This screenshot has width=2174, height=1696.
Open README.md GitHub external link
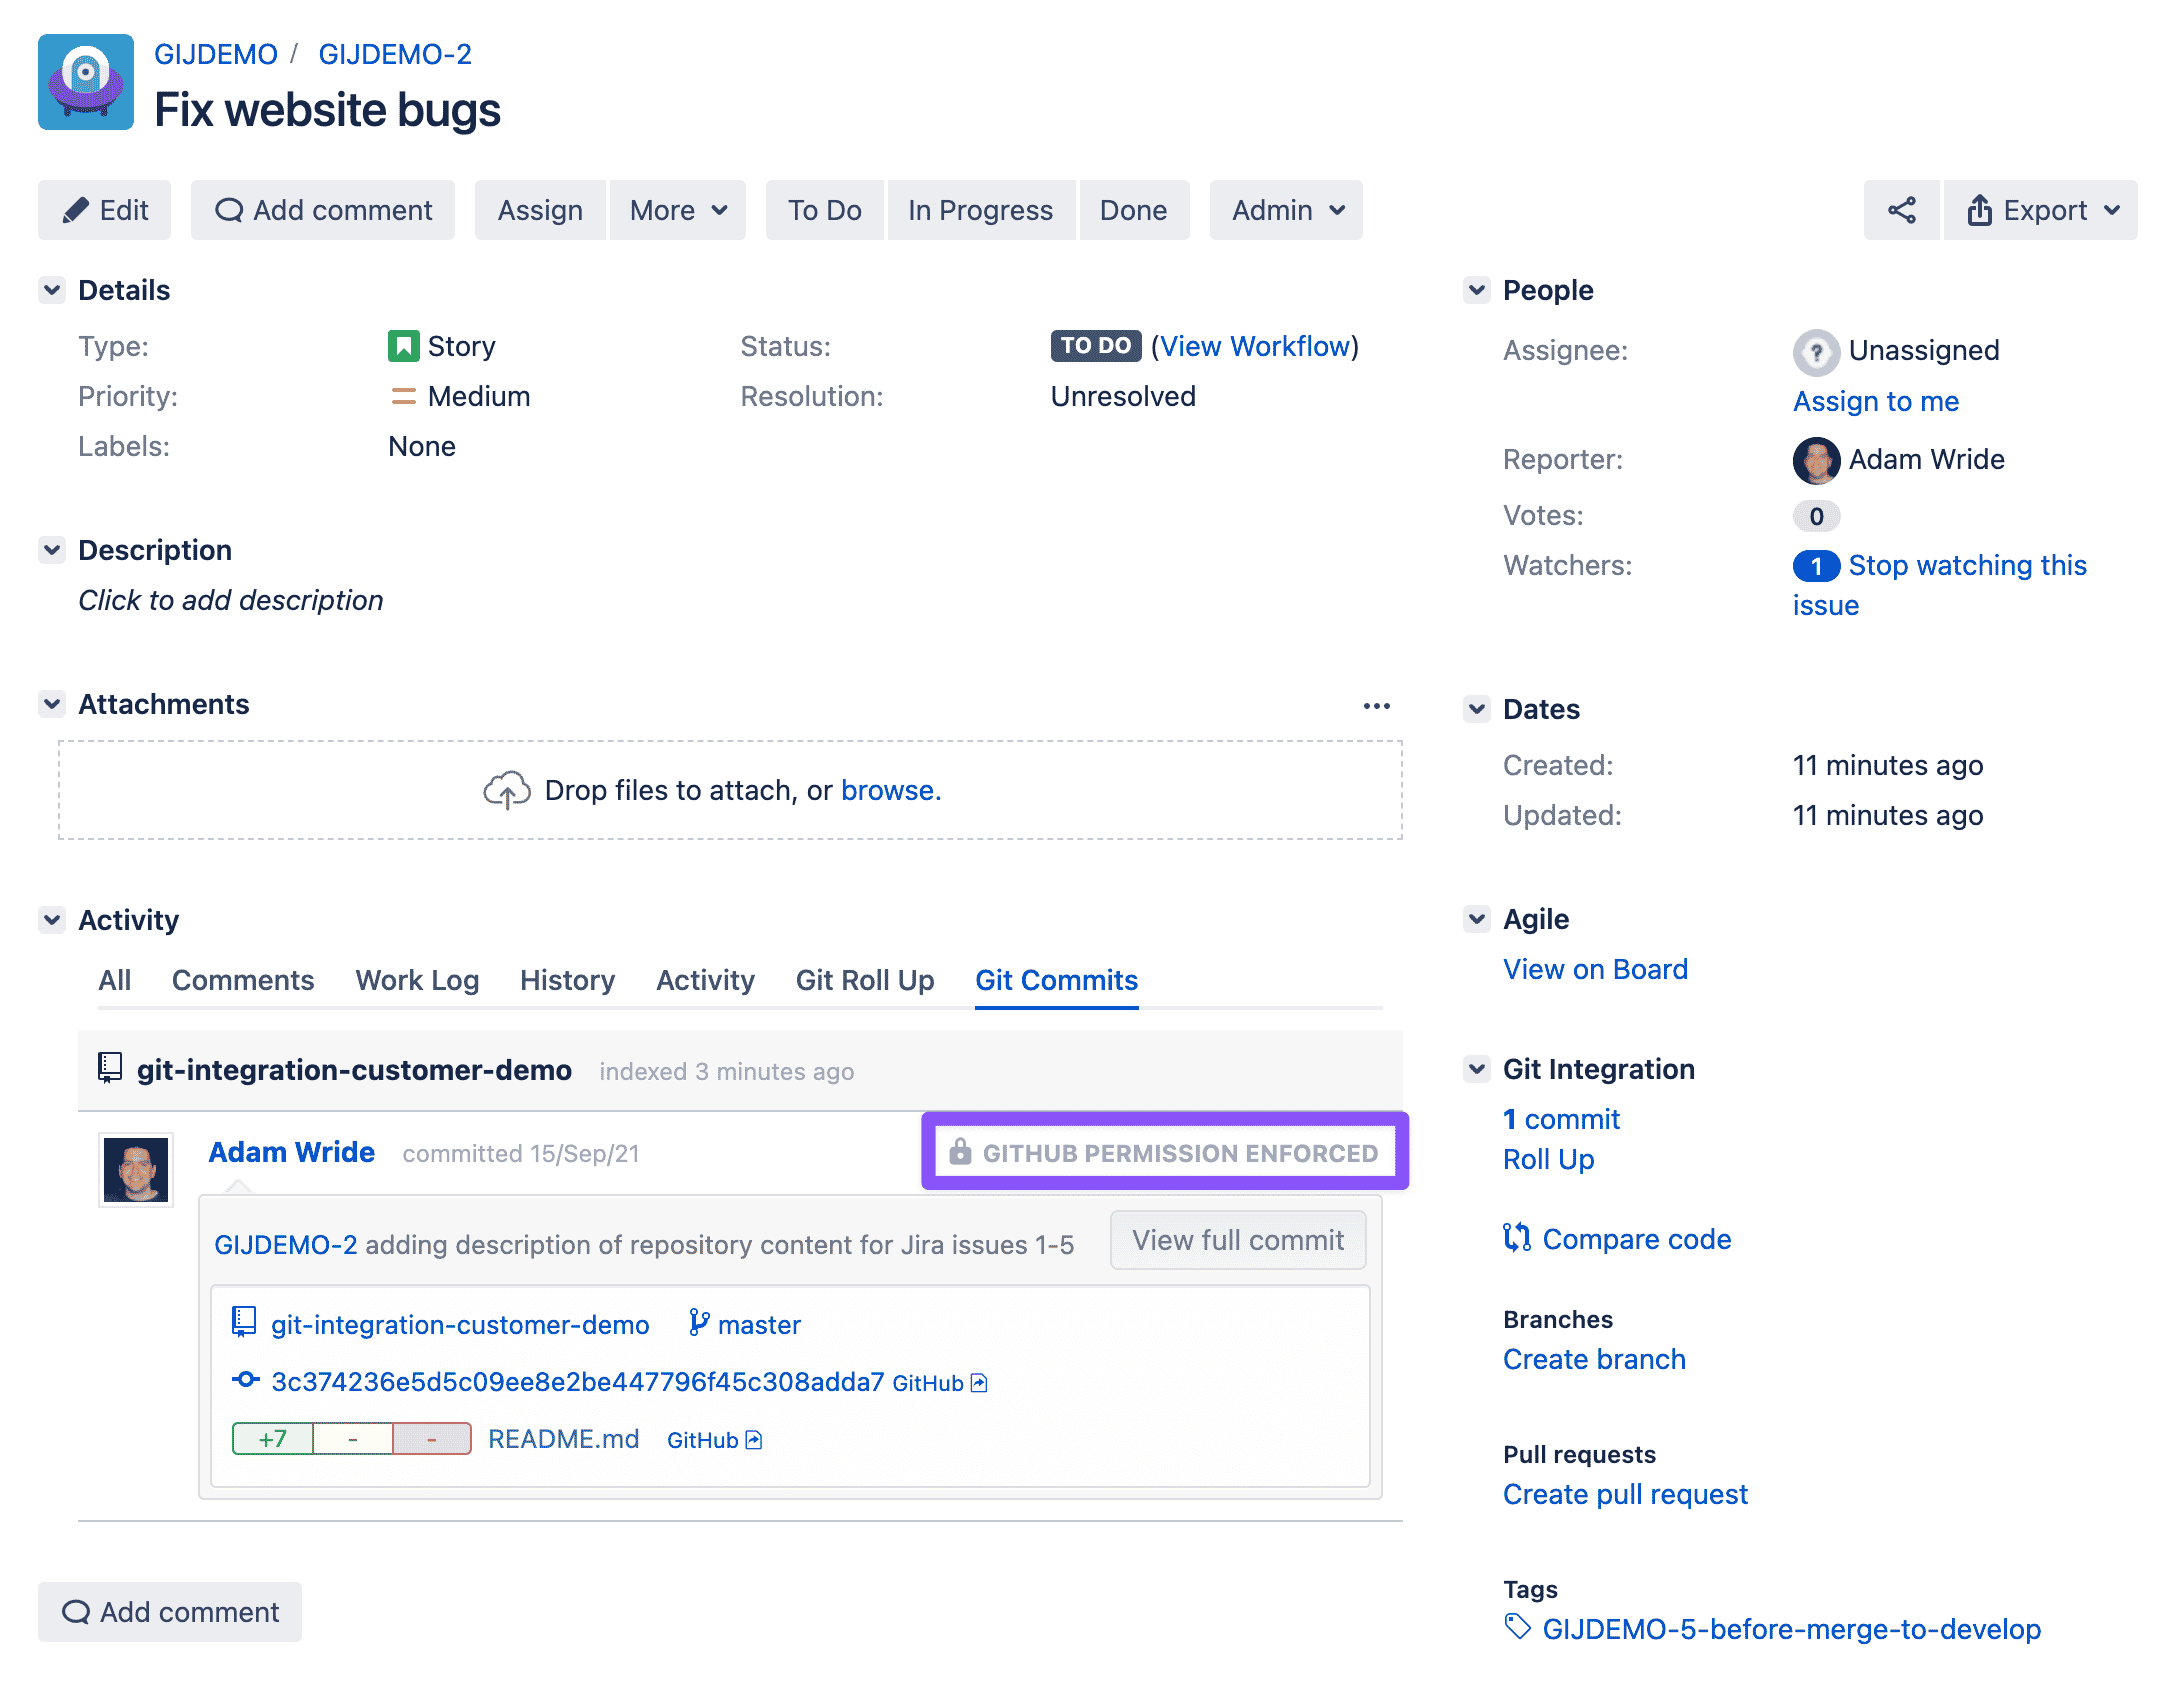[x=714, y=1440]
